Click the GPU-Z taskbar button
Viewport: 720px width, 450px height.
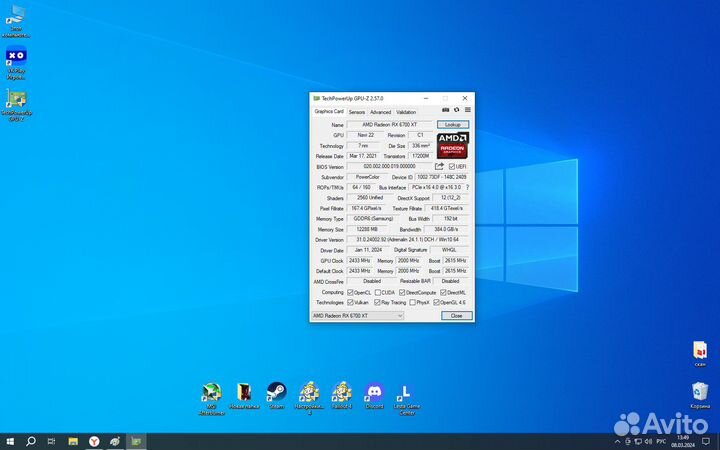click(136, 442)
